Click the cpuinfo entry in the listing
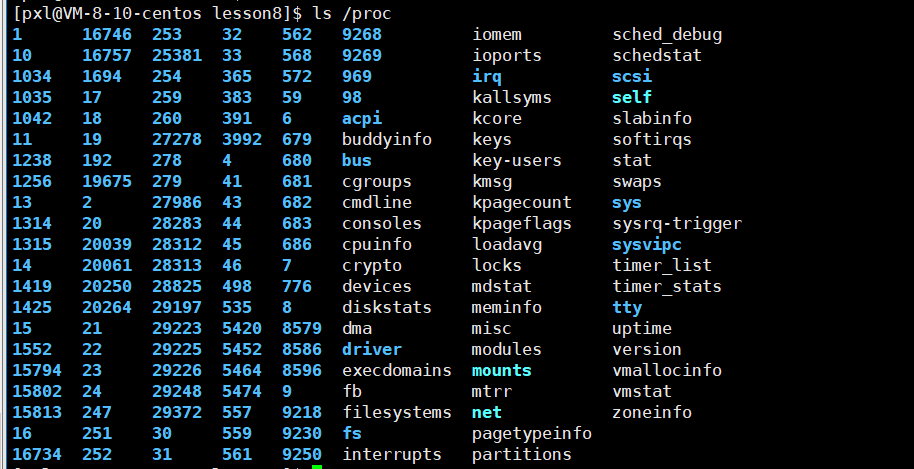The width and height of the screenshot is (914, 469). coord(377,244)
